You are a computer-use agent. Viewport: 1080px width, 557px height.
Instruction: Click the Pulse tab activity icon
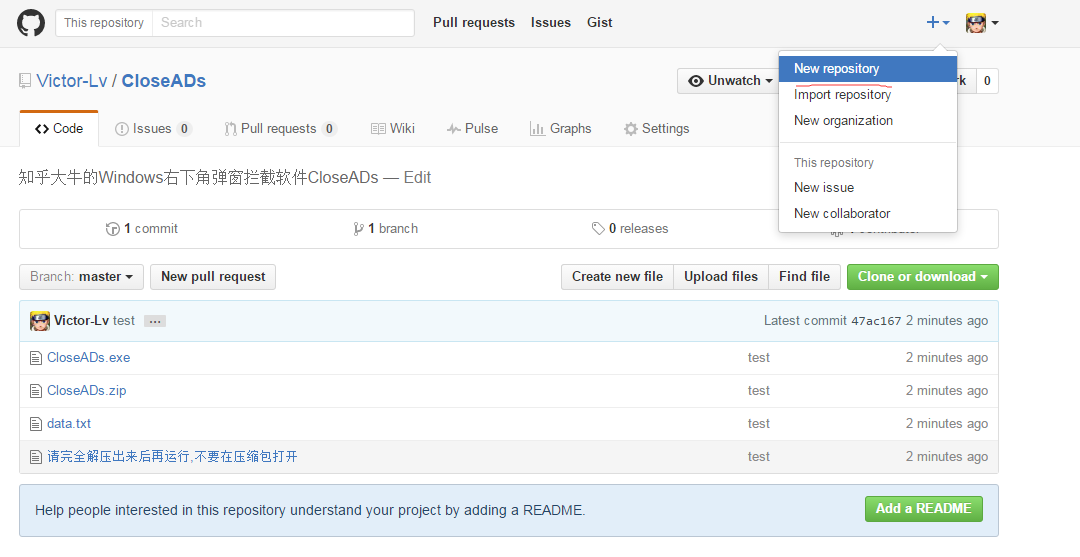pyautogui.click(x=453, y=129)
